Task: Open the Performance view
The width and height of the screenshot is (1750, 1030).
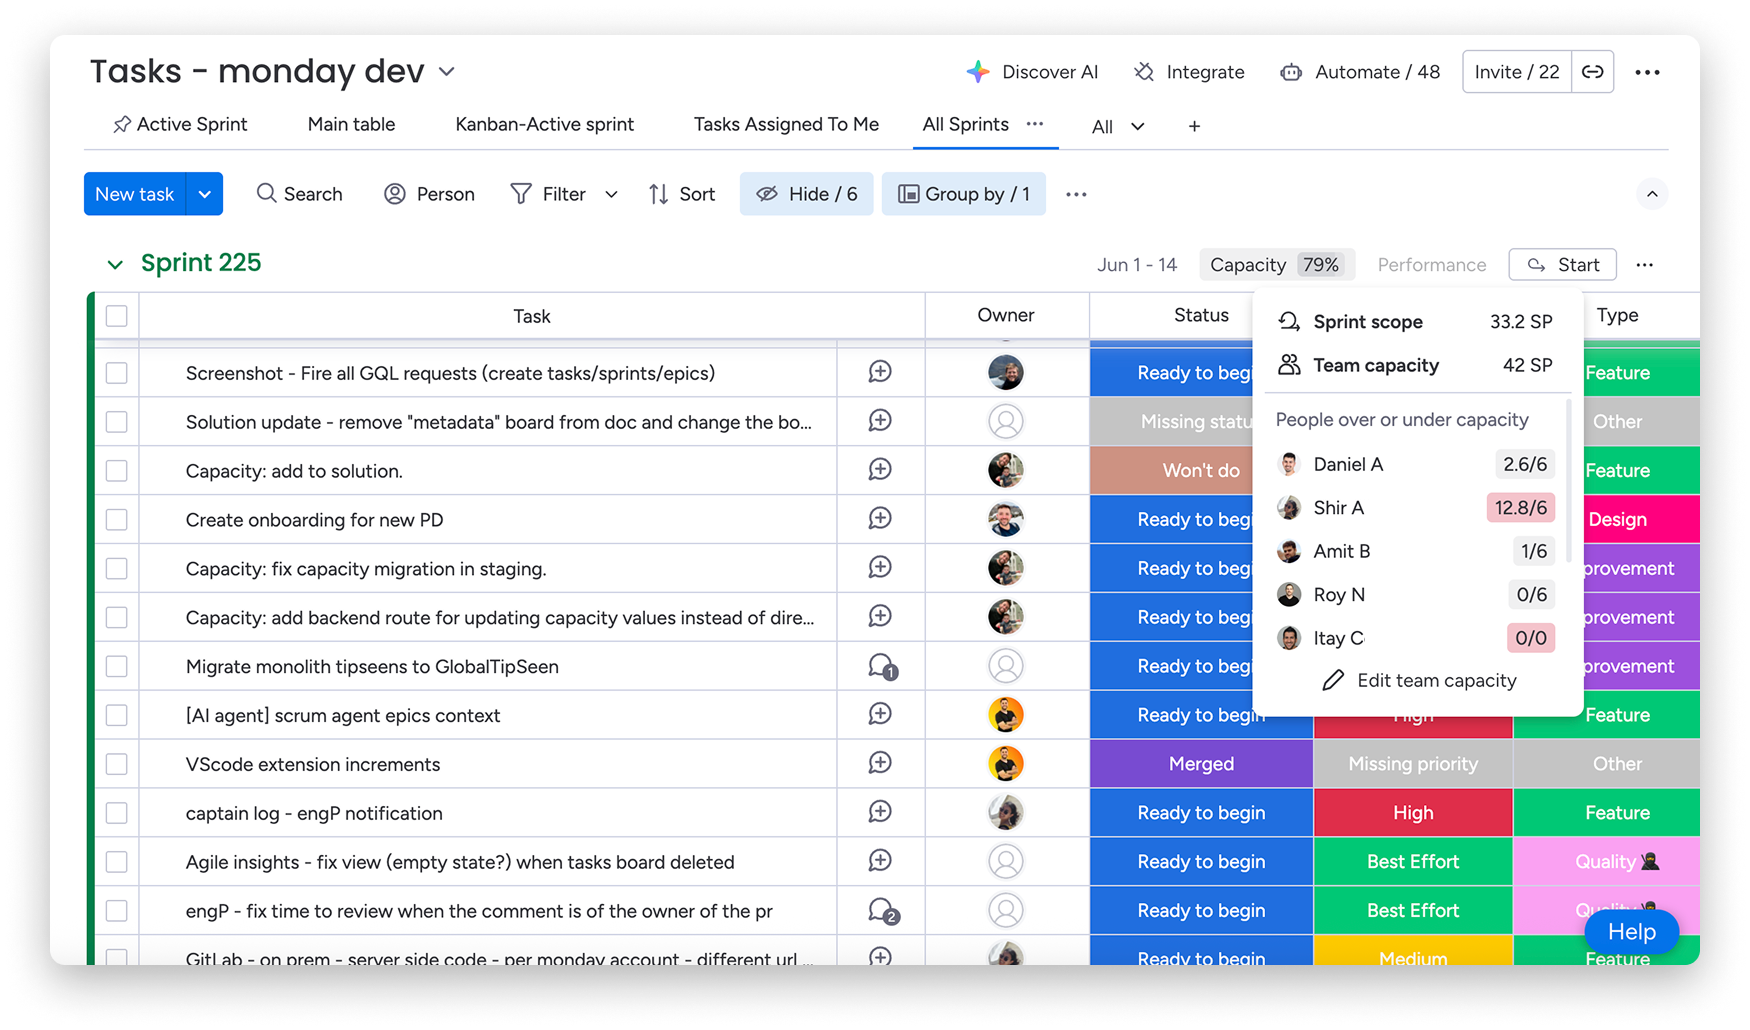Action: pos(1431,265)
